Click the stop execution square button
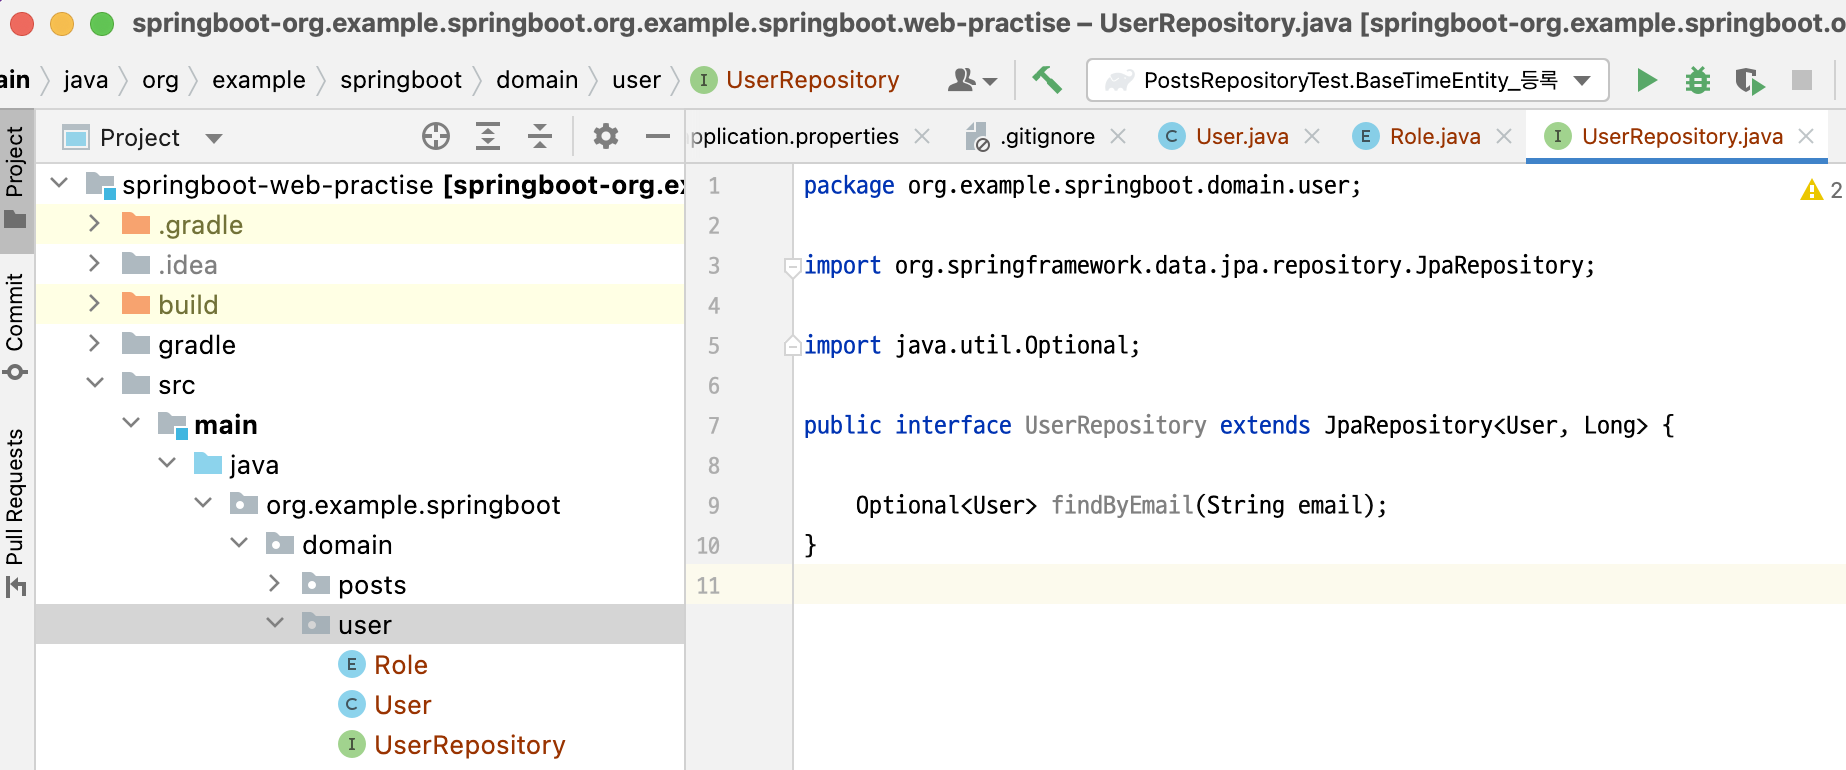Image resolution: width=1846 pixels, height=770 pixels. 1802,80
